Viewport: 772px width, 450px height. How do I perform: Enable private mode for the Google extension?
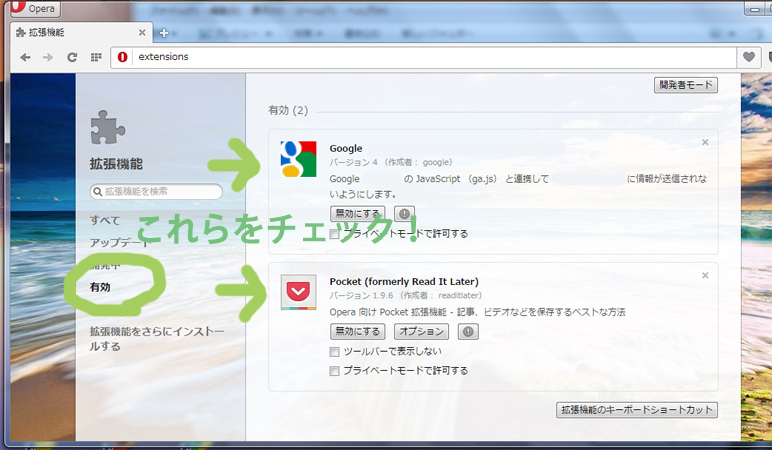pyautogui.click(x=335, y=234)
